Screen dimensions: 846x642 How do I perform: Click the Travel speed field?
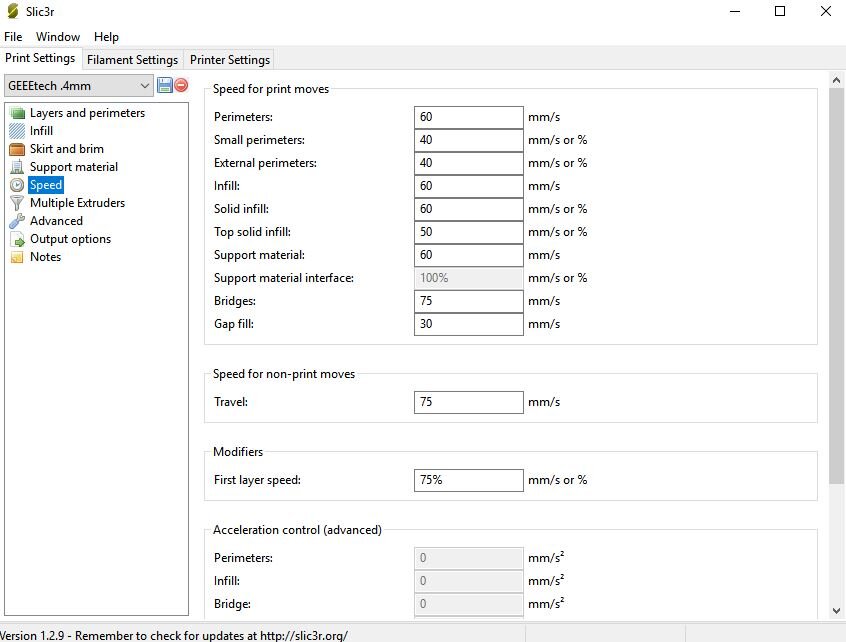[468, 402]
